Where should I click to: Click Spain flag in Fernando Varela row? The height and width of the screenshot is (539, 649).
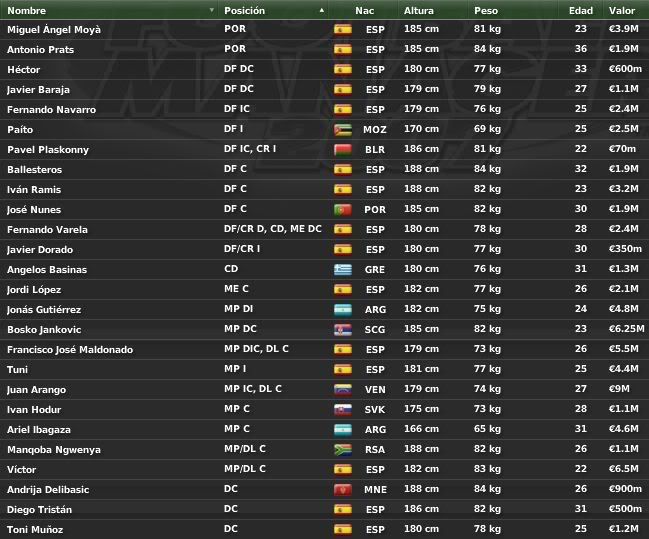pyautogui.click(x=343, y=229)
